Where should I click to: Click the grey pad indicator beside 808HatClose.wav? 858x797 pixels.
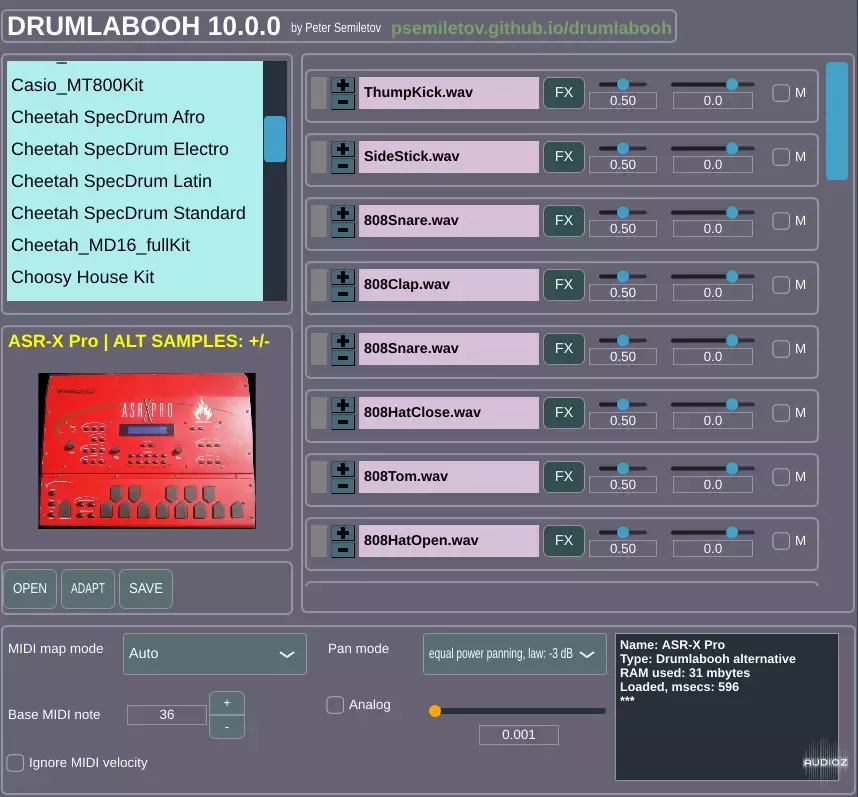click(319, 412)
